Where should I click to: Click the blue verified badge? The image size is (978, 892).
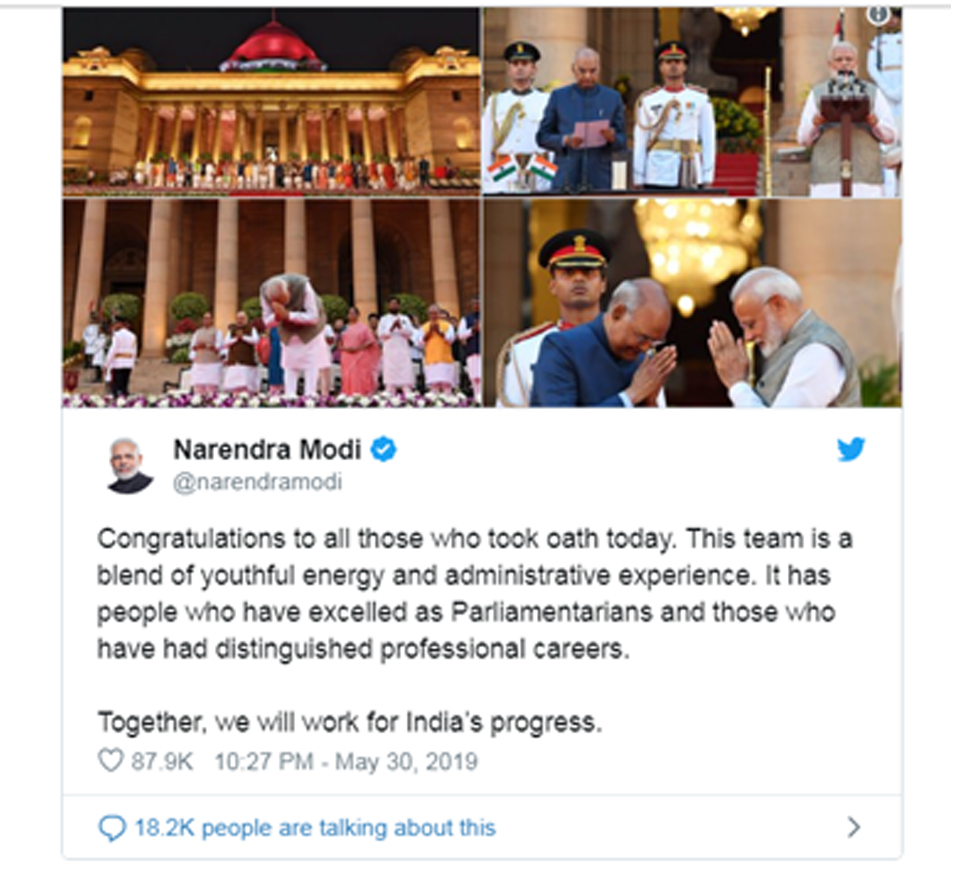click(384, 449)
